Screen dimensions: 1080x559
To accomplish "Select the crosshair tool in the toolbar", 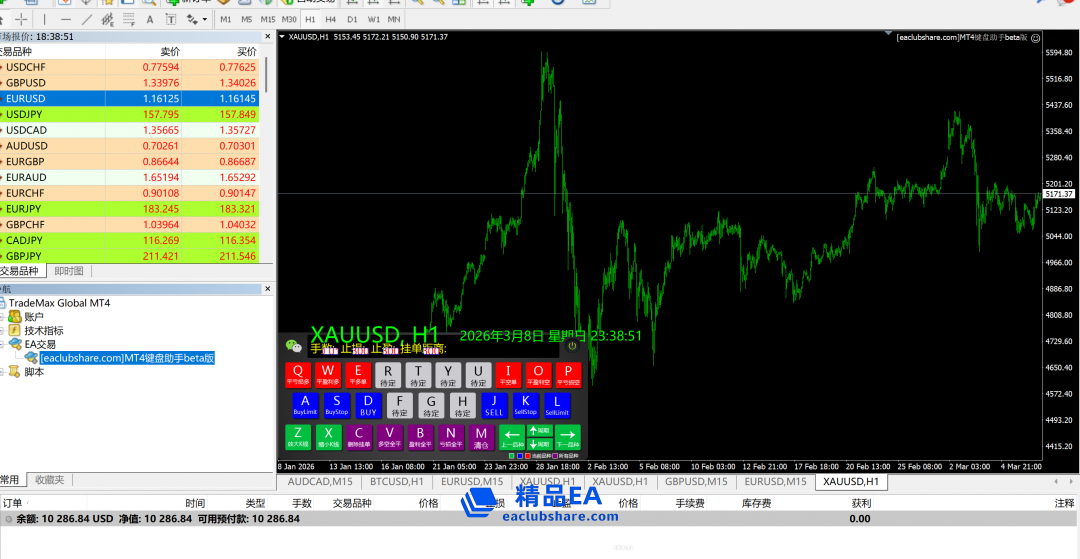I will [21, 19].
